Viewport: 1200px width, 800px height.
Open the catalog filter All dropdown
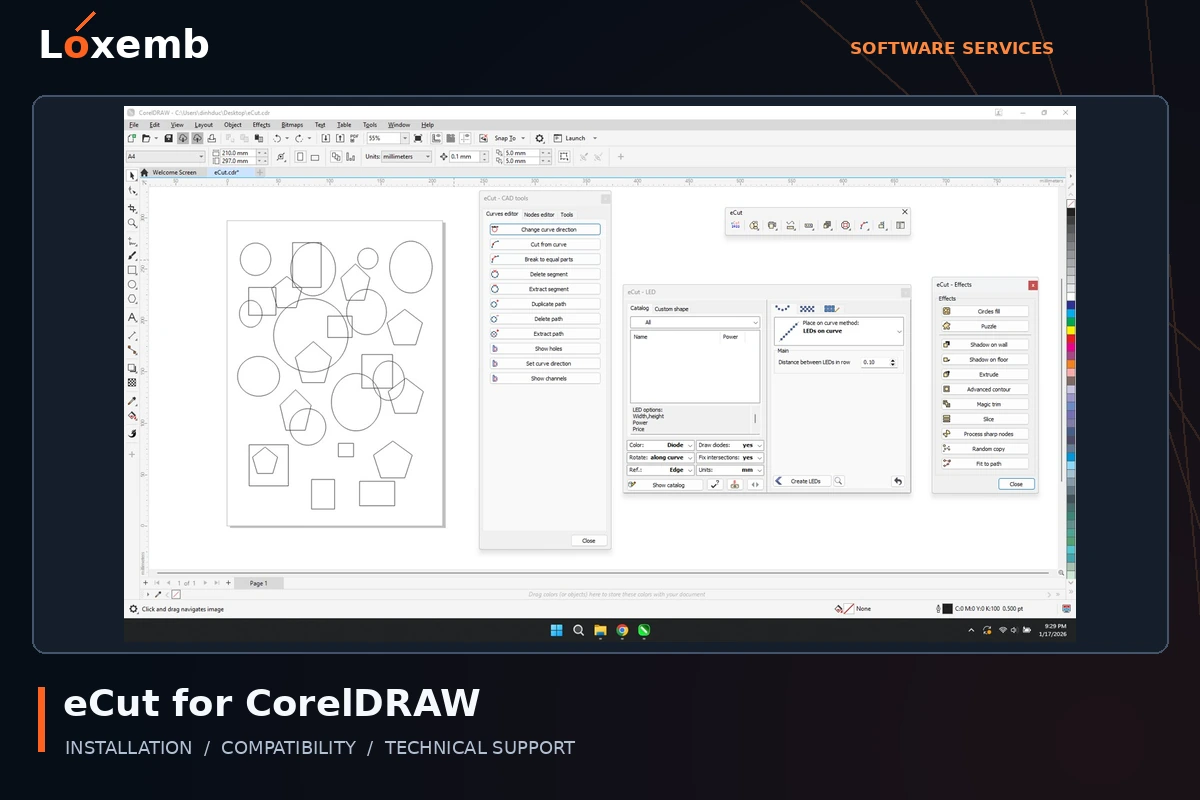pos(695,322)
